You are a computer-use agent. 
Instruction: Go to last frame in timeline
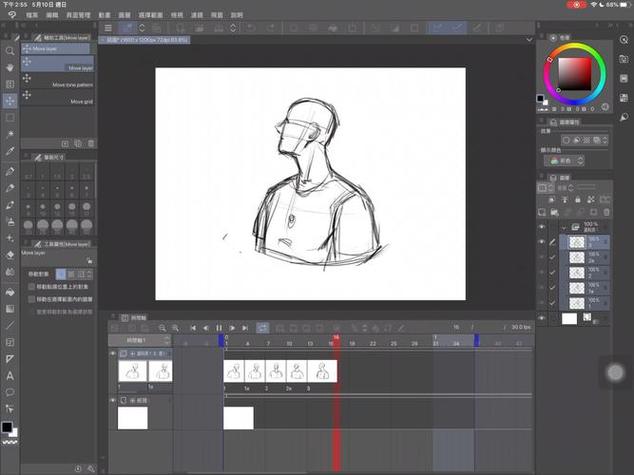[245, 328]
